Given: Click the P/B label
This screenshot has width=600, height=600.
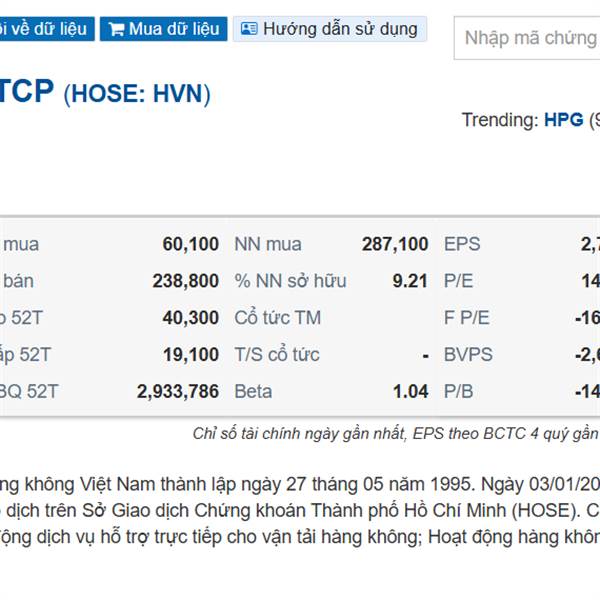Looking at the screenshot, I should point(458,391).
